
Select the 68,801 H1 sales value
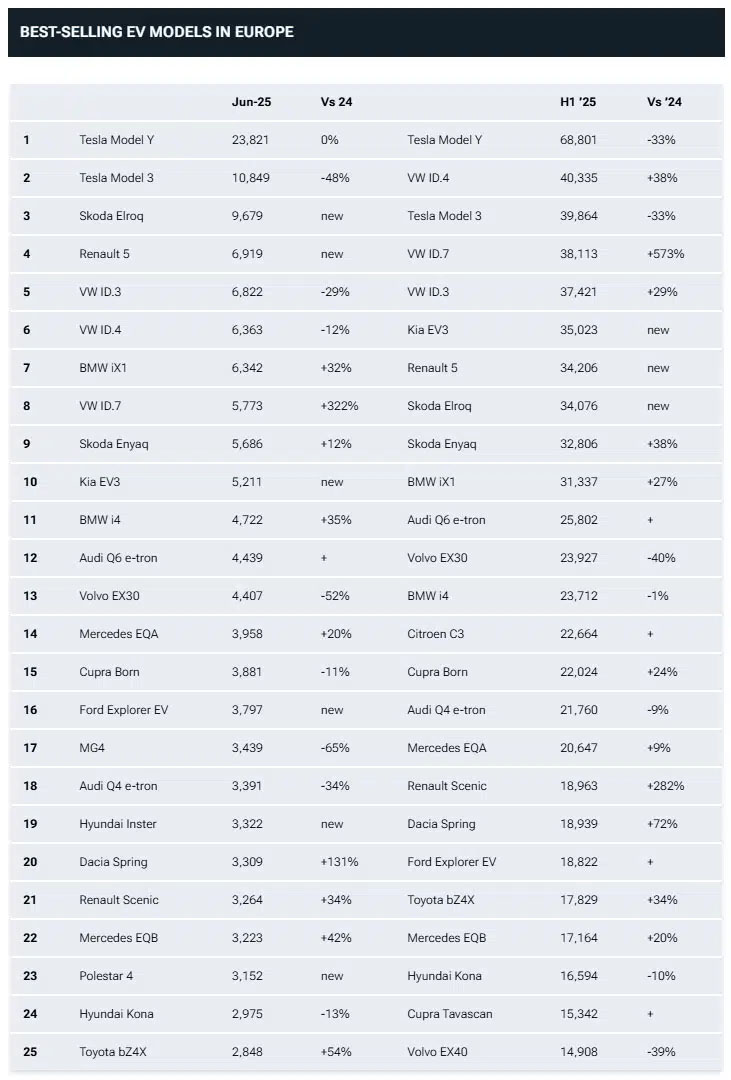pos(579,140)
